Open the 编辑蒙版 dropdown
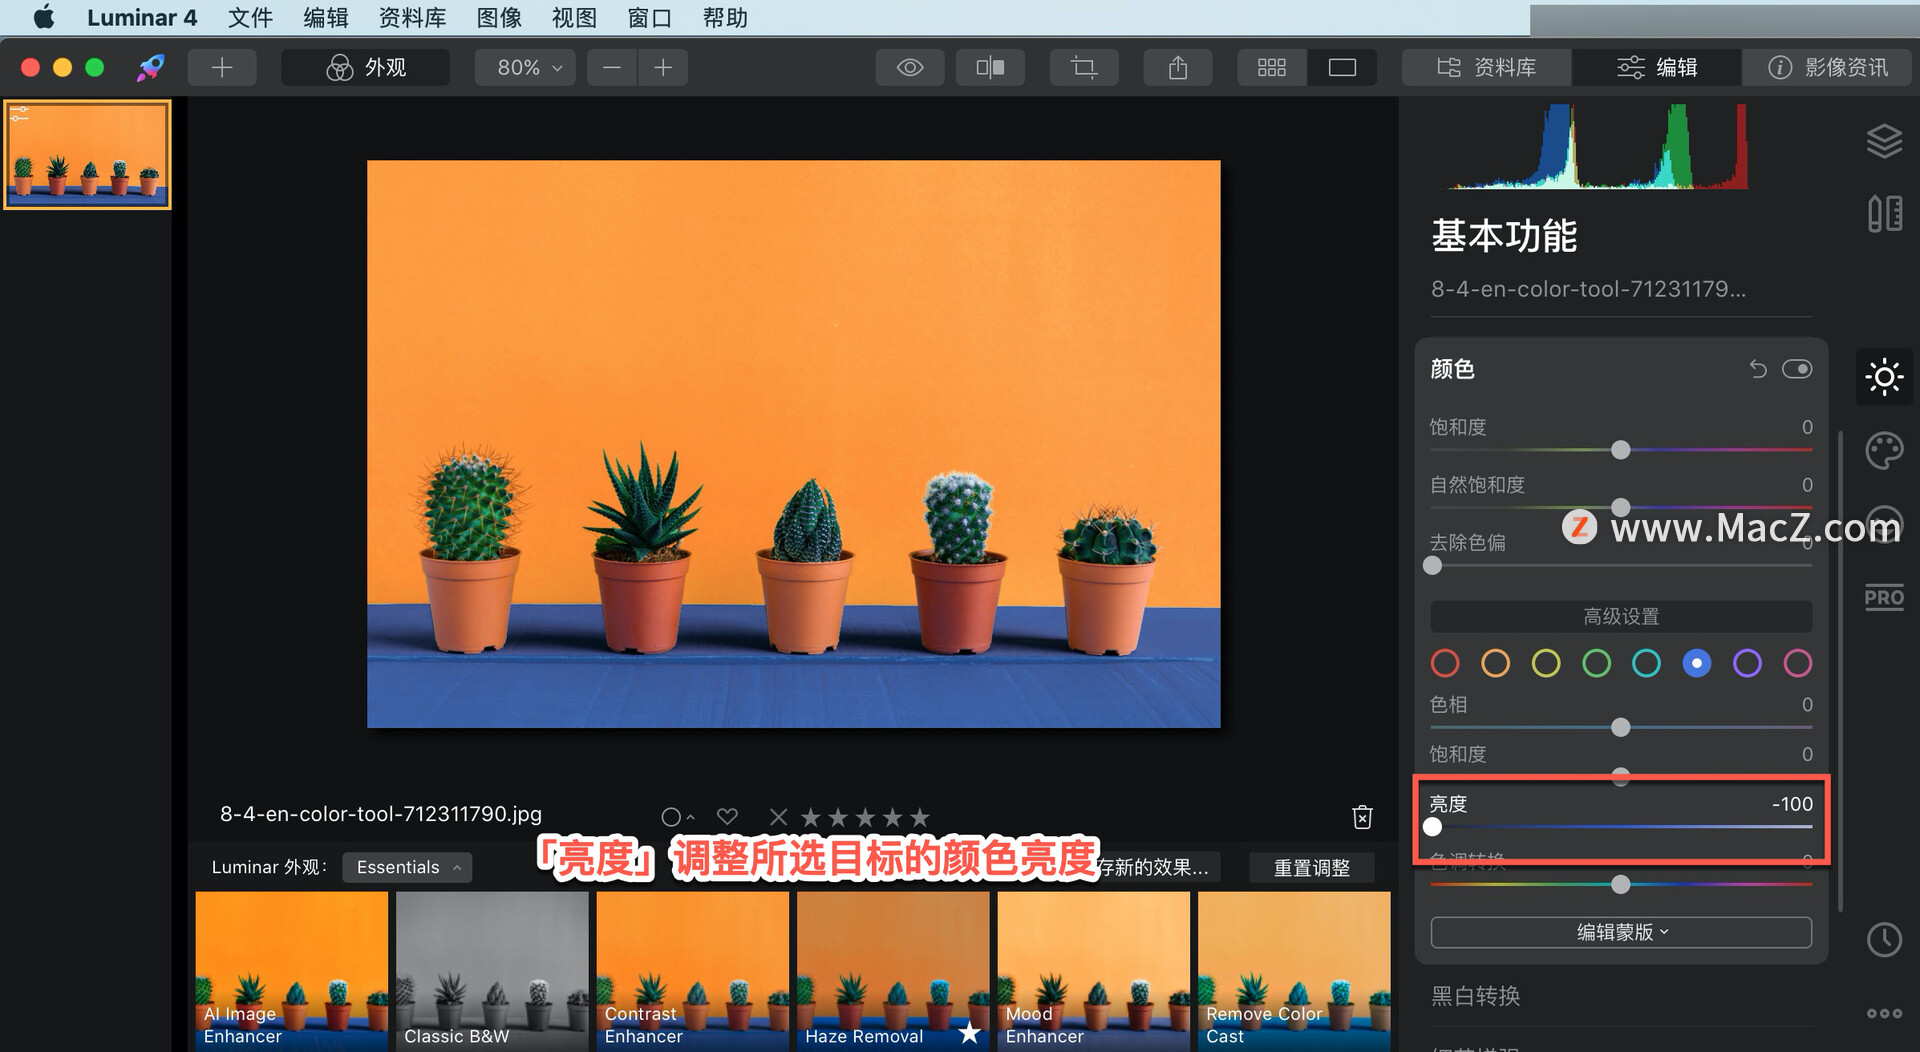 [1621, 932]
